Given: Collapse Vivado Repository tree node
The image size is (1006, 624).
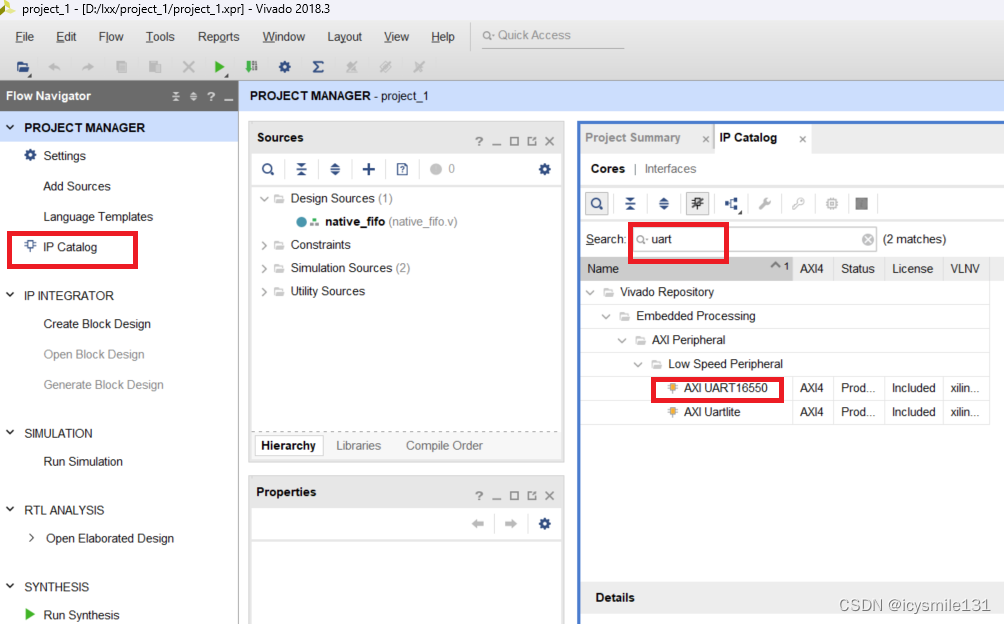Looking at the screenshot, I should [591, 292].
